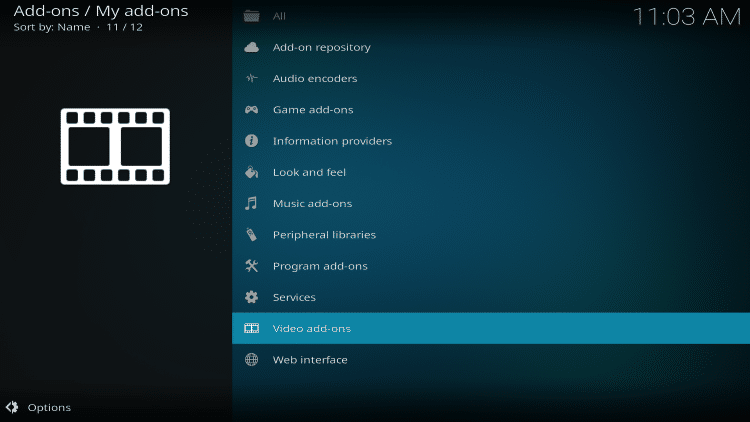Open Video add-ons category
The image size is (750, 422).
tap(311, 329)
